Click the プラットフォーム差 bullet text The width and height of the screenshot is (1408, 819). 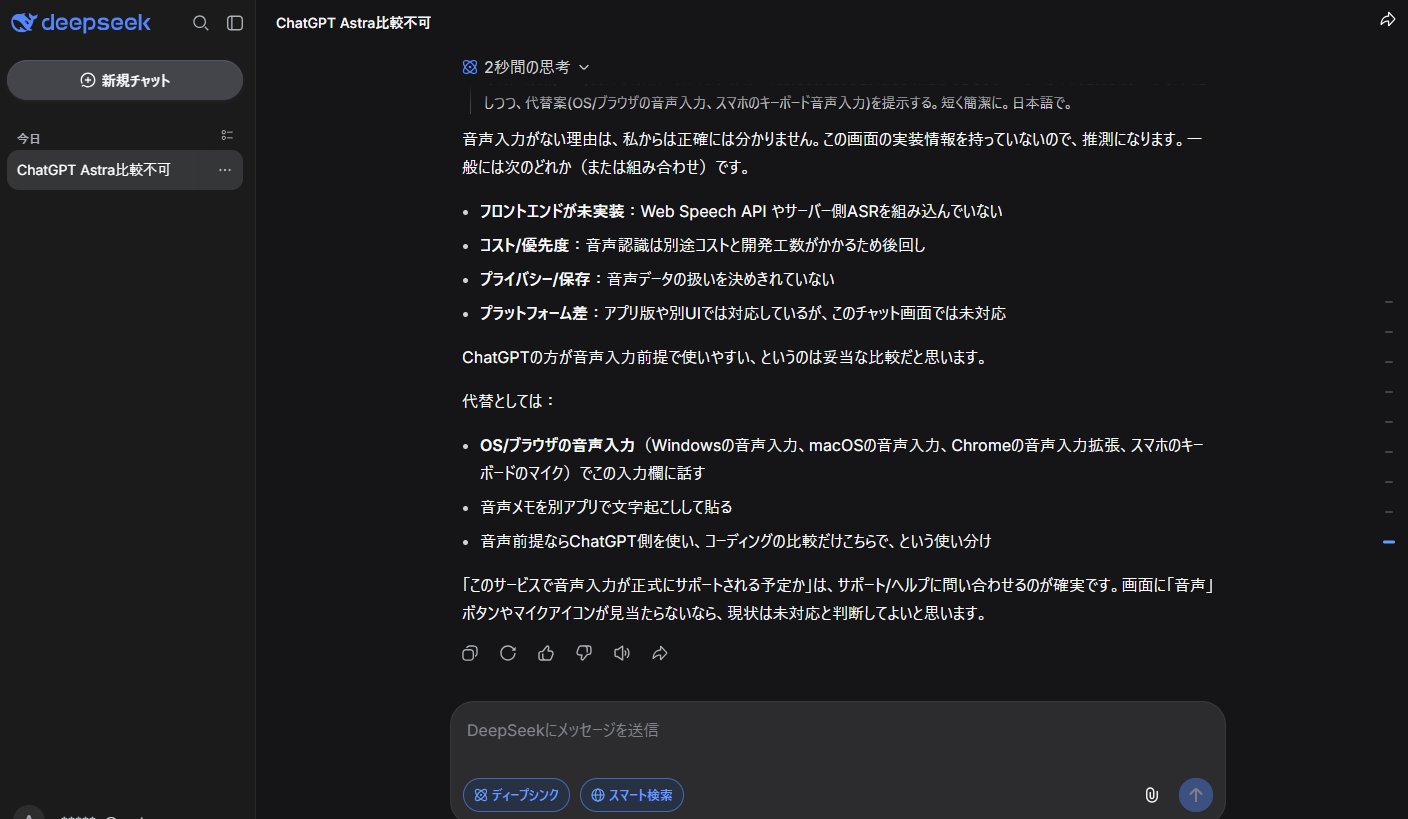743,313
